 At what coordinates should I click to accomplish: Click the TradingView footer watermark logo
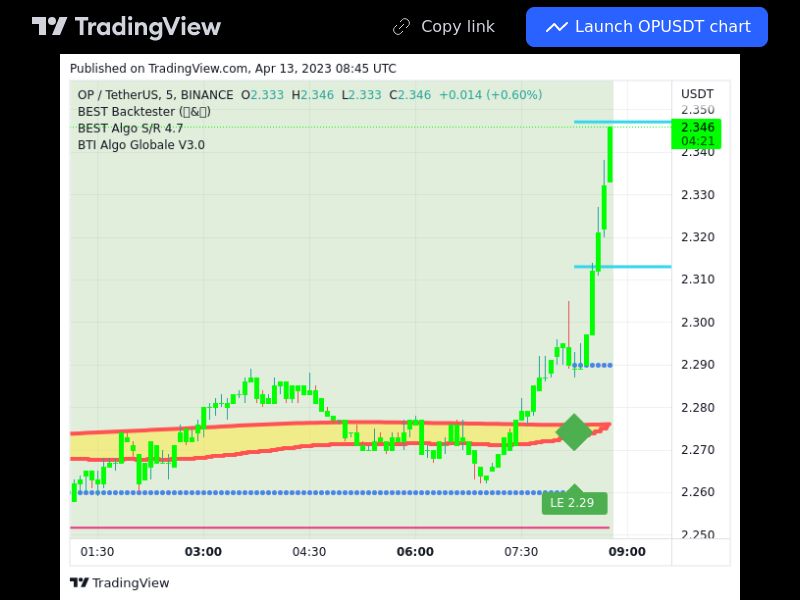pos(119,583)
